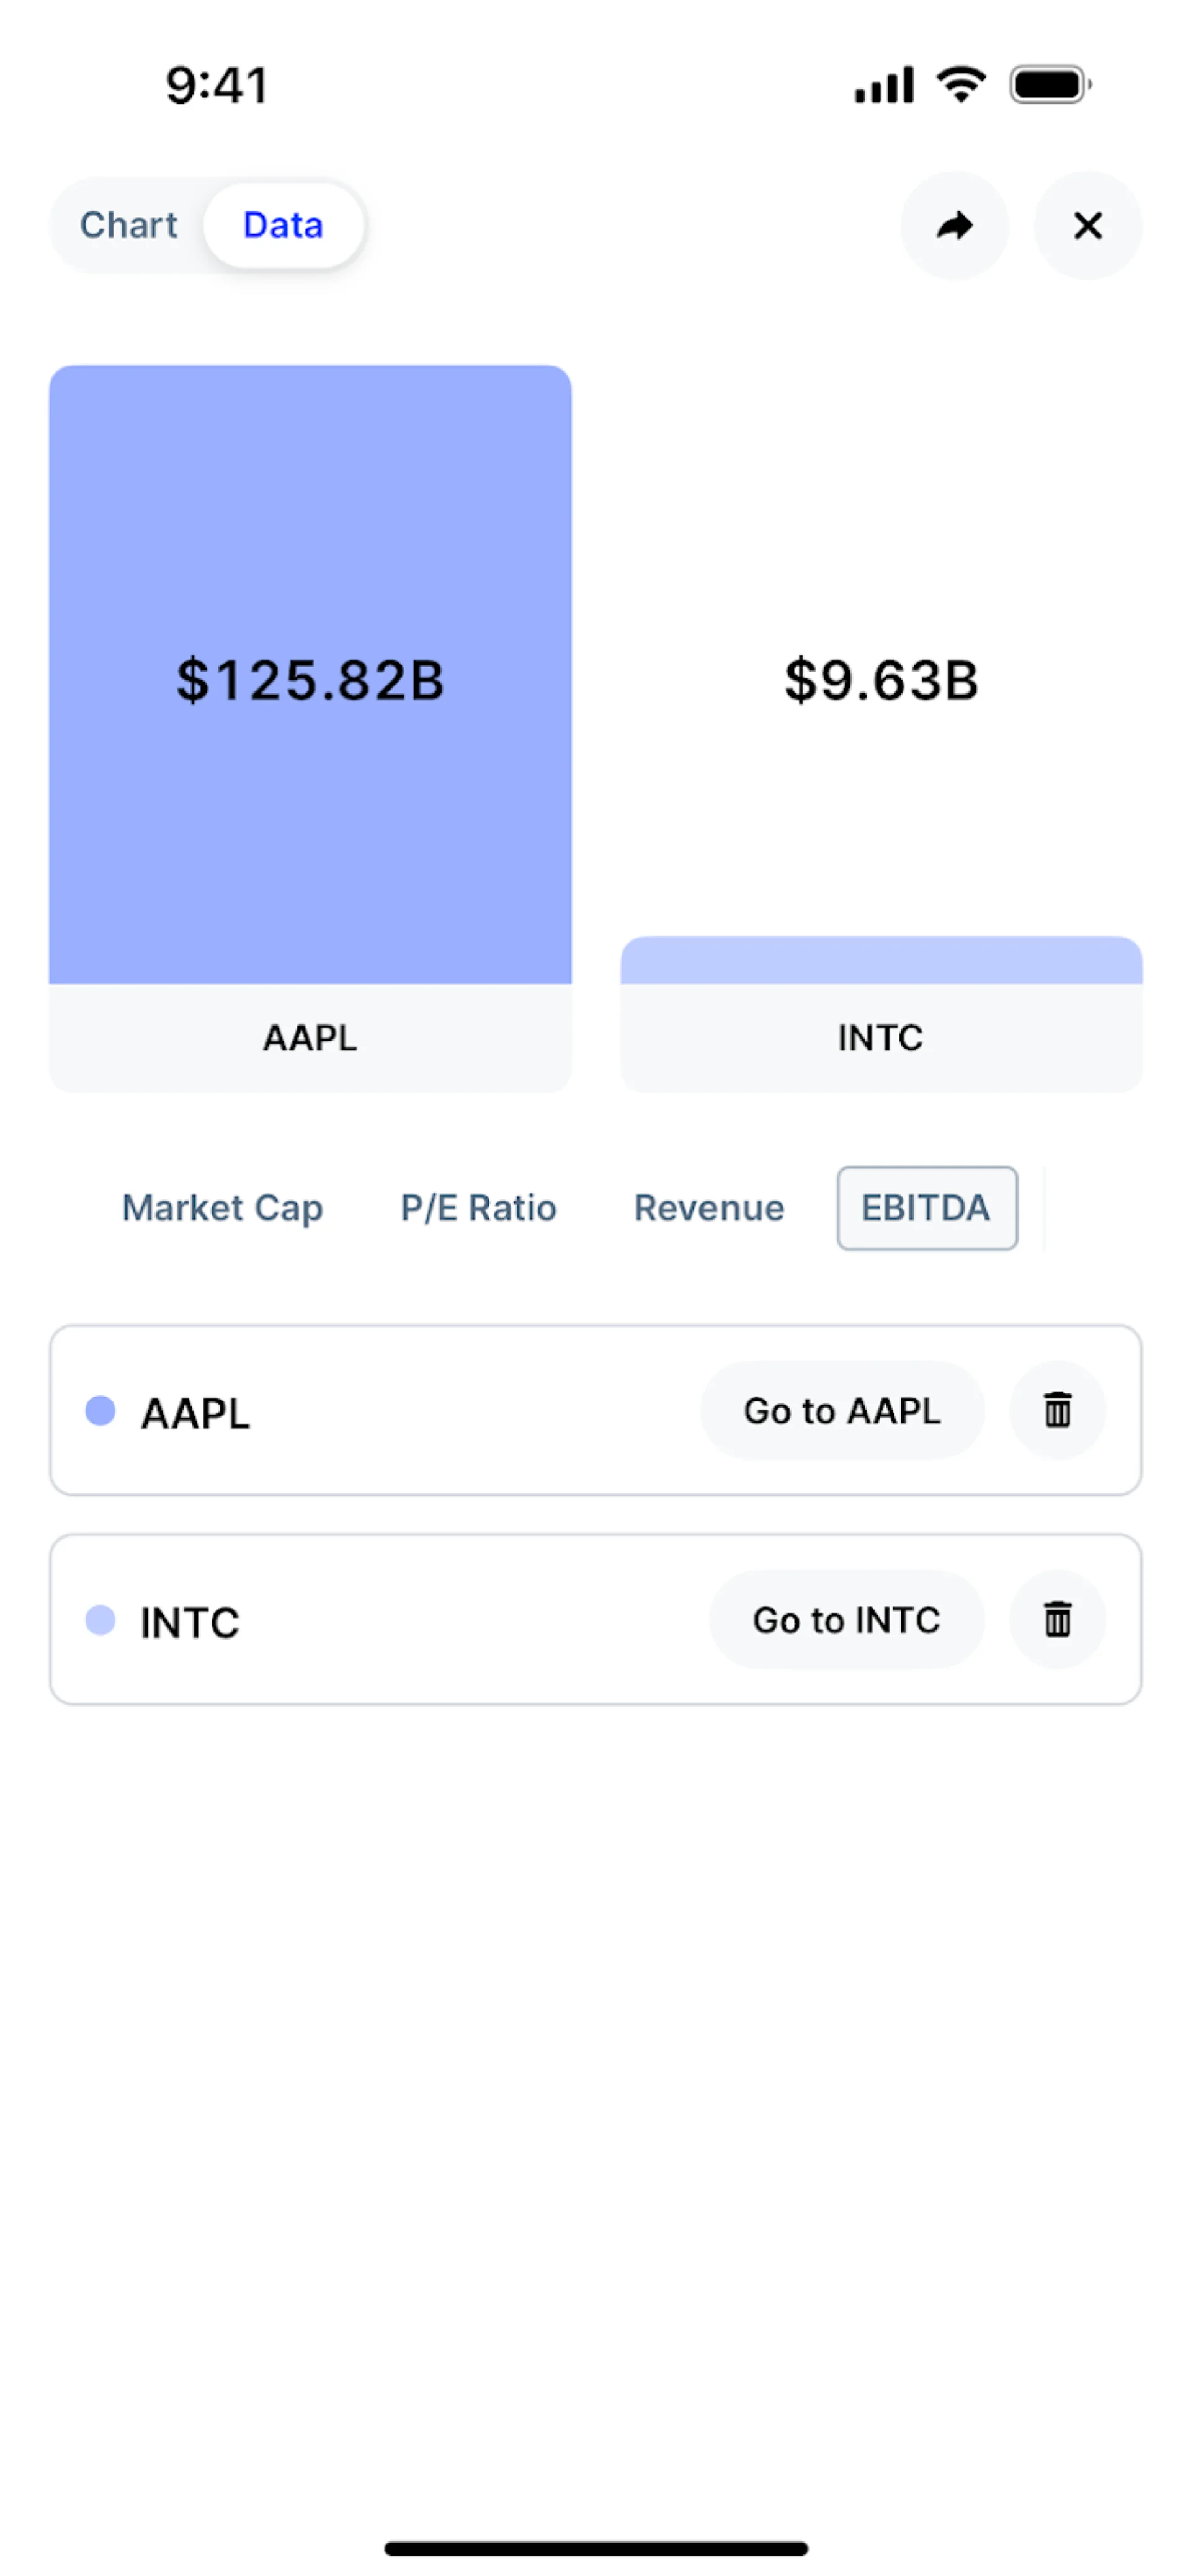Tap the battery icon in status bar
The height and width of the screenshot is (2576, 1191).
[1049, 85]
